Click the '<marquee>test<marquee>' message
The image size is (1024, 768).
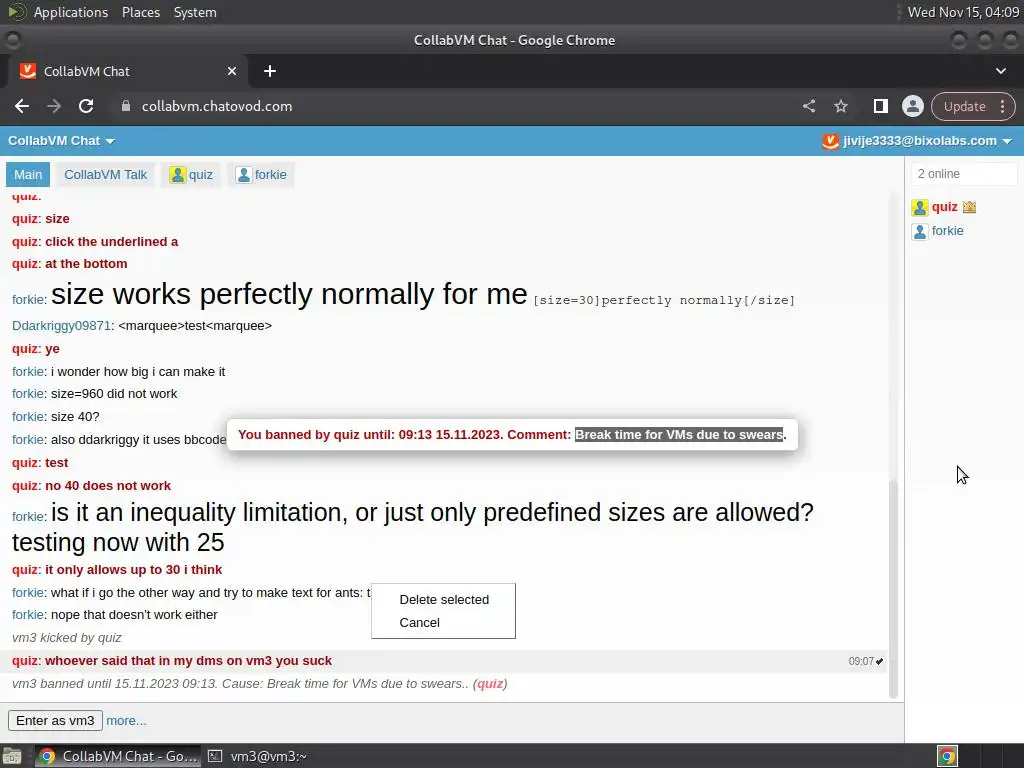click(x=195, y=325)
